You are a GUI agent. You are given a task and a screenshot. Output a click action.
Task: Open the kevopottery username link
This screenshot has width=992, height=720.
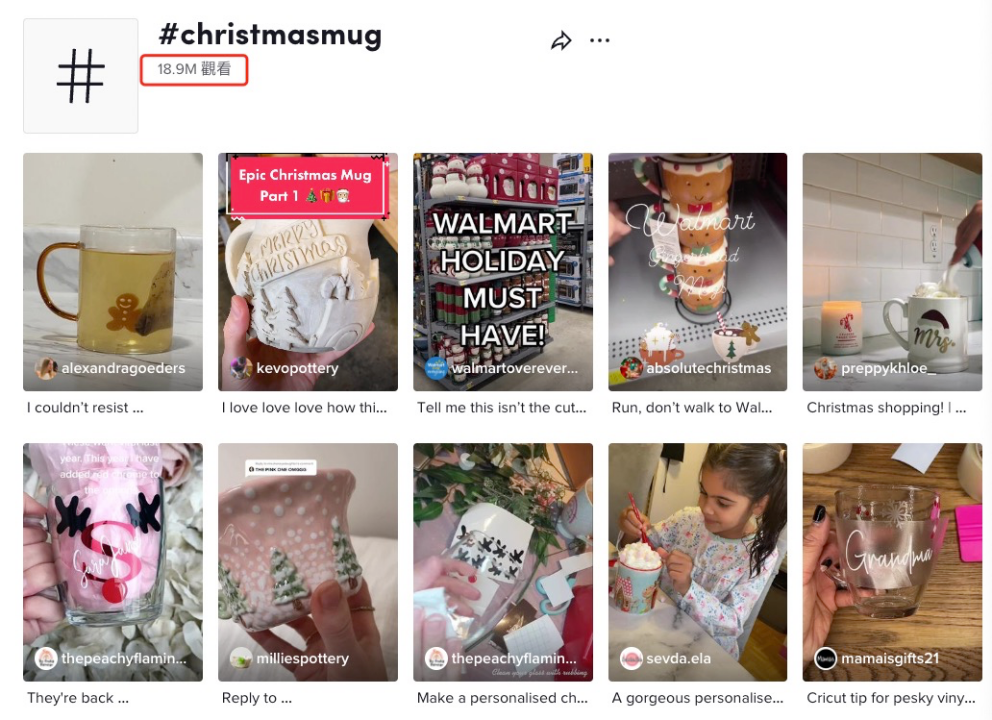pos(297,368)
